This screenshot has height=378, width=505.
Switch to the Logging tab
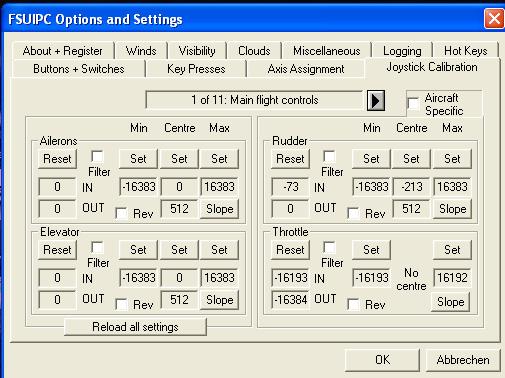402,51
